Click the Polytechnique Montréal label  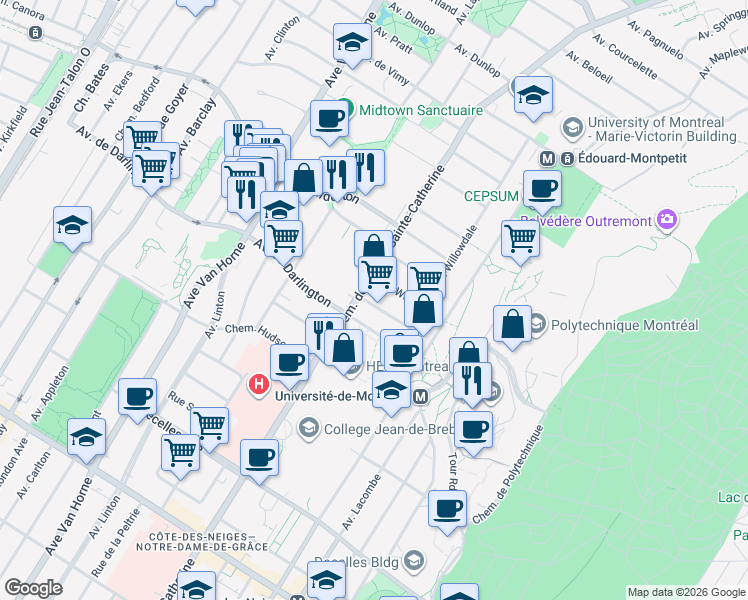[x=624, y=325]
